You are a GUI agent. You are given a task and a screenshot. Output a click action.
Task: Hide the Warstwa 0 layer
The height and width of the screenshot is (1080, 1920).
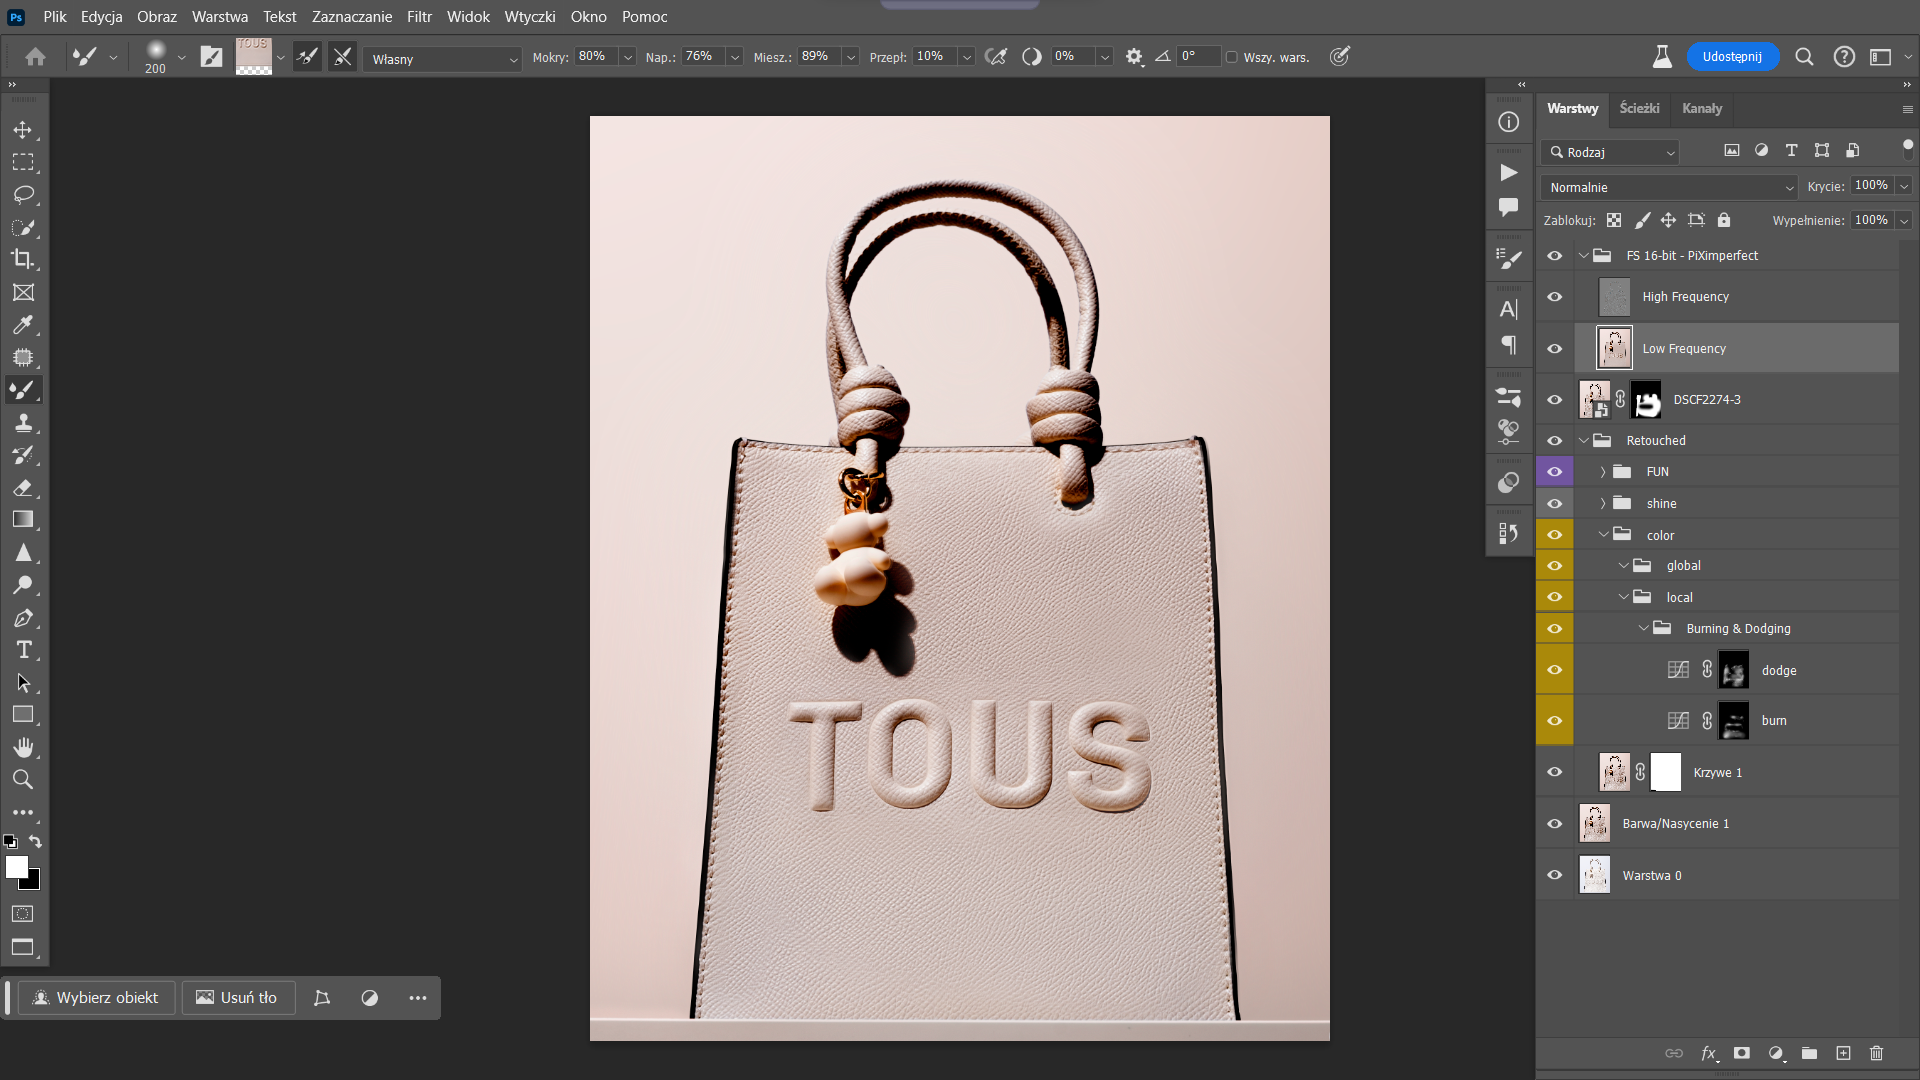[x=1555, y=875]
